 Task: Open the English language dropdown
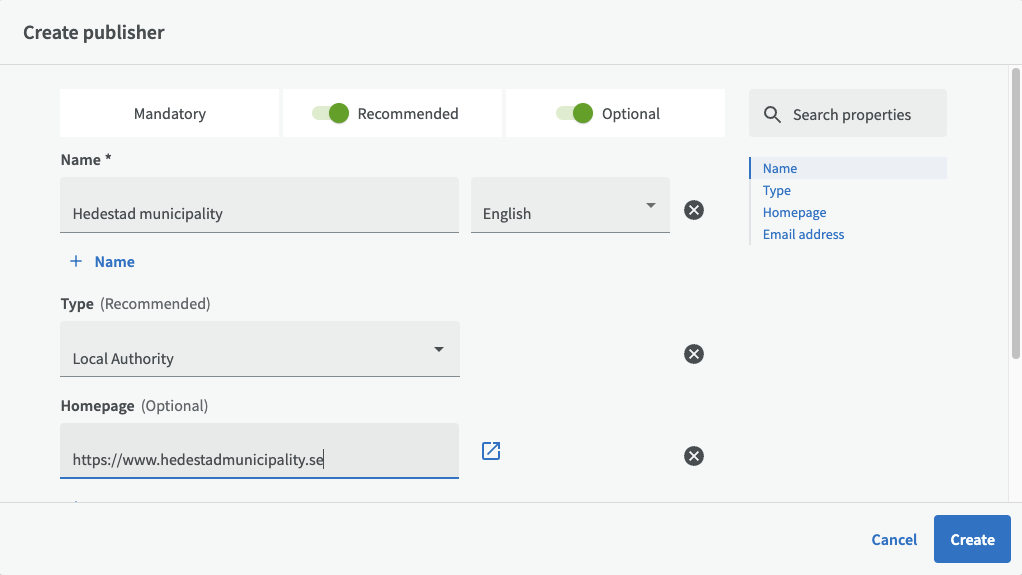(x=570, y=206)
